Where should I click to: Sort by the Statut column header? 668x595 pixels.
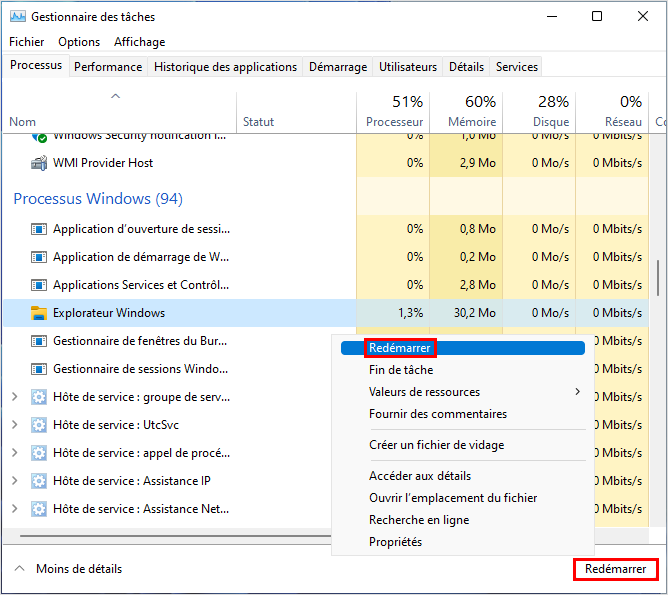pos(296,112)
